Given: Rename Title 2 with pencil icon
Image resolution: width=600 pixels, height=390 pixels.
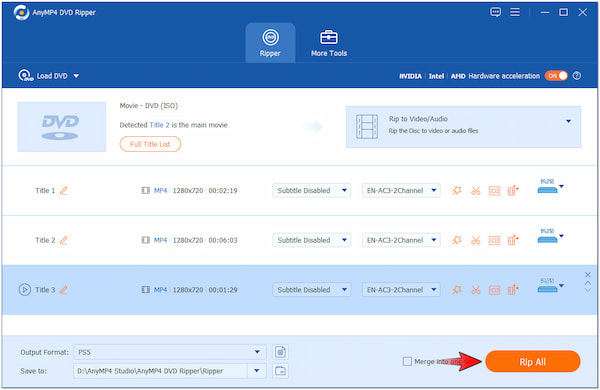Looking at the screenshot, I should coord(64,240).
